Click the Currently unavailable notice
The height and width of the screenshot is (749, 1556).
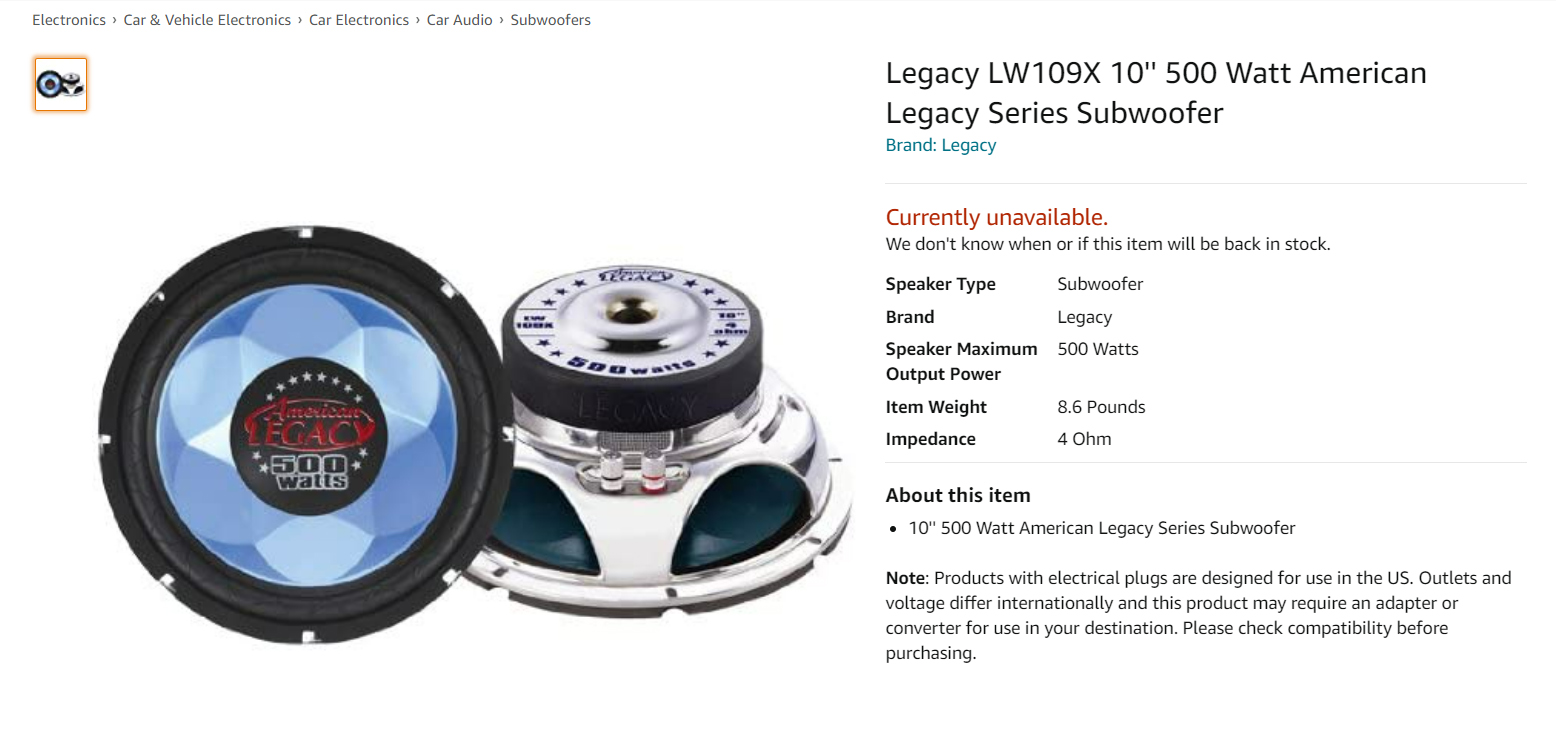pos(997,217)
